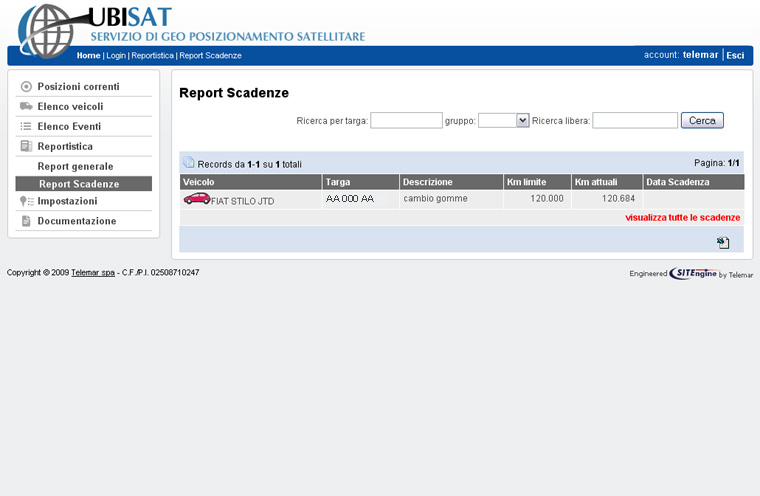
Task: Click the AA 000 AA plate cell
Action: 350,198
